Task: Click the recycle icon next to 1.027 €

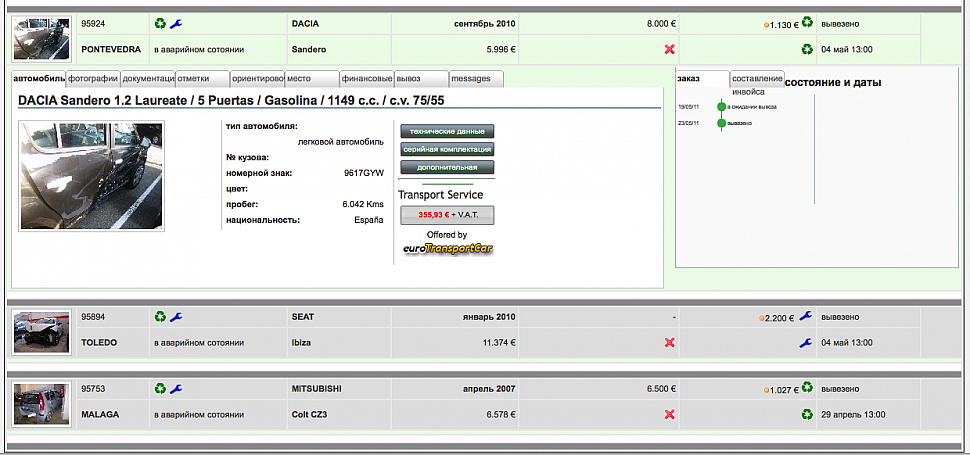Action: [807, 388]
